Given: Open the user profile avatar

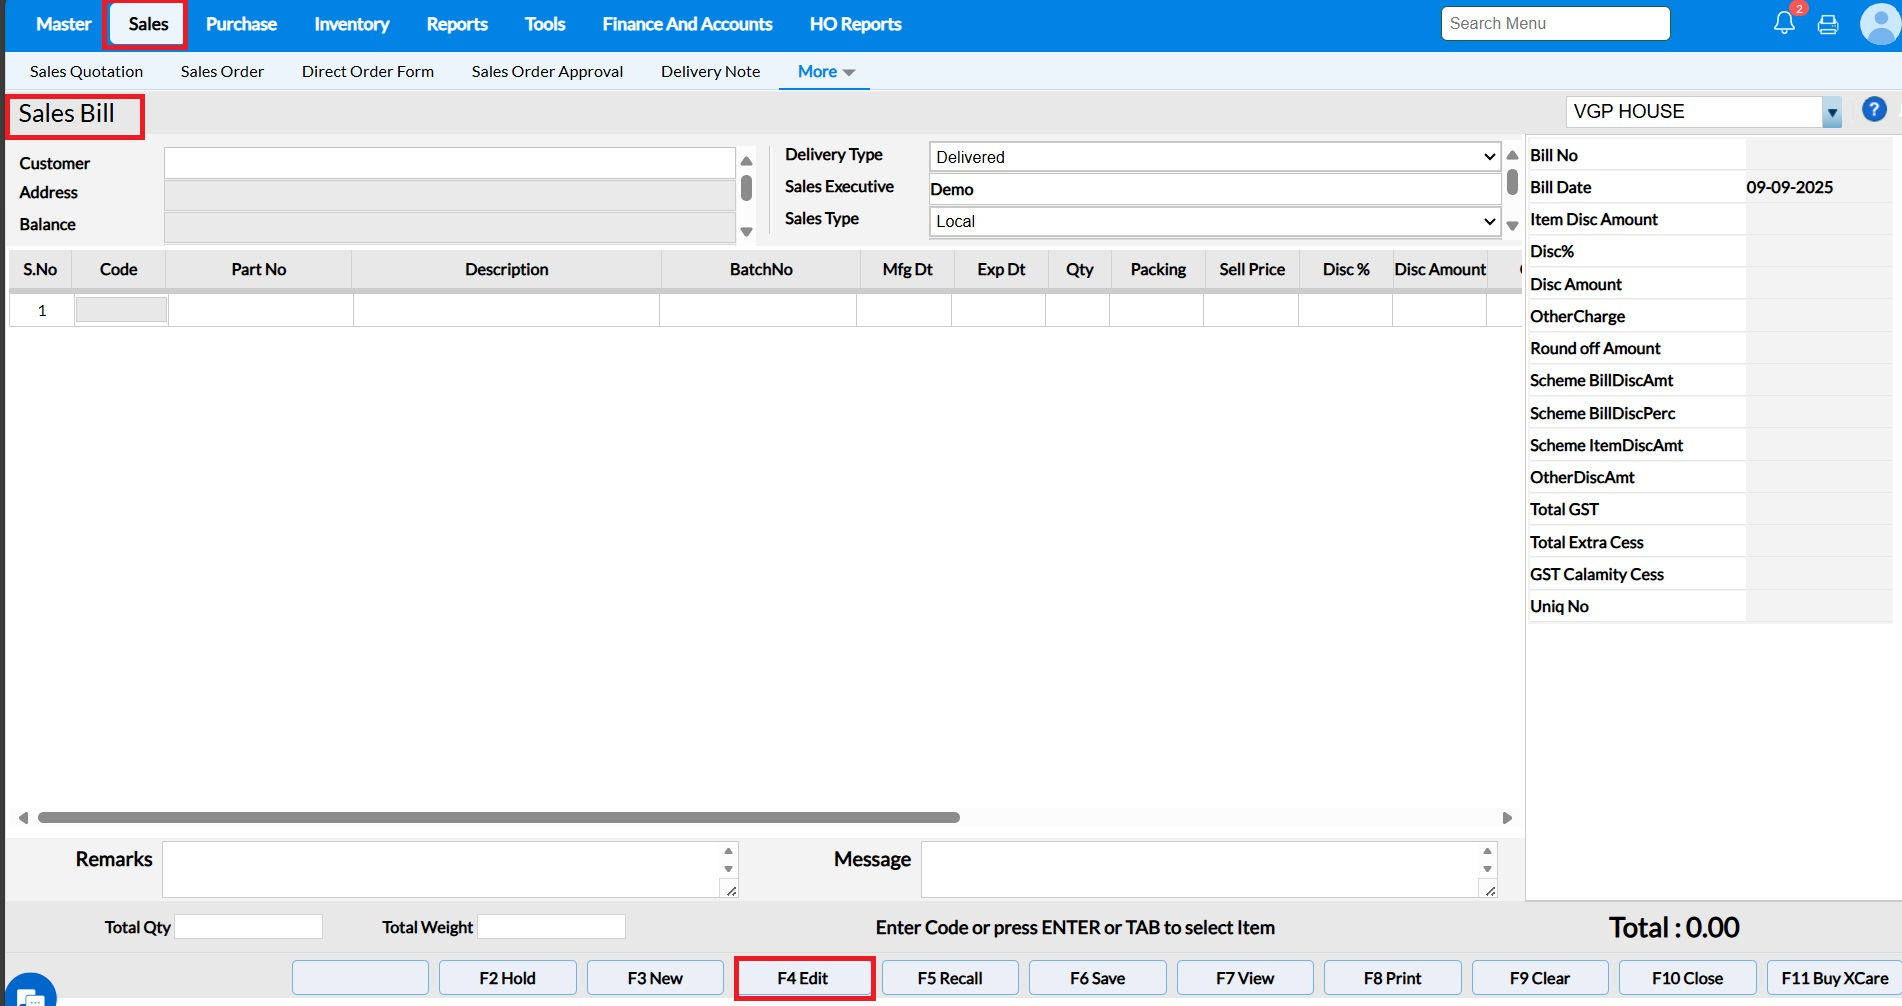Looking at the screenshot, I should 1879,24.
